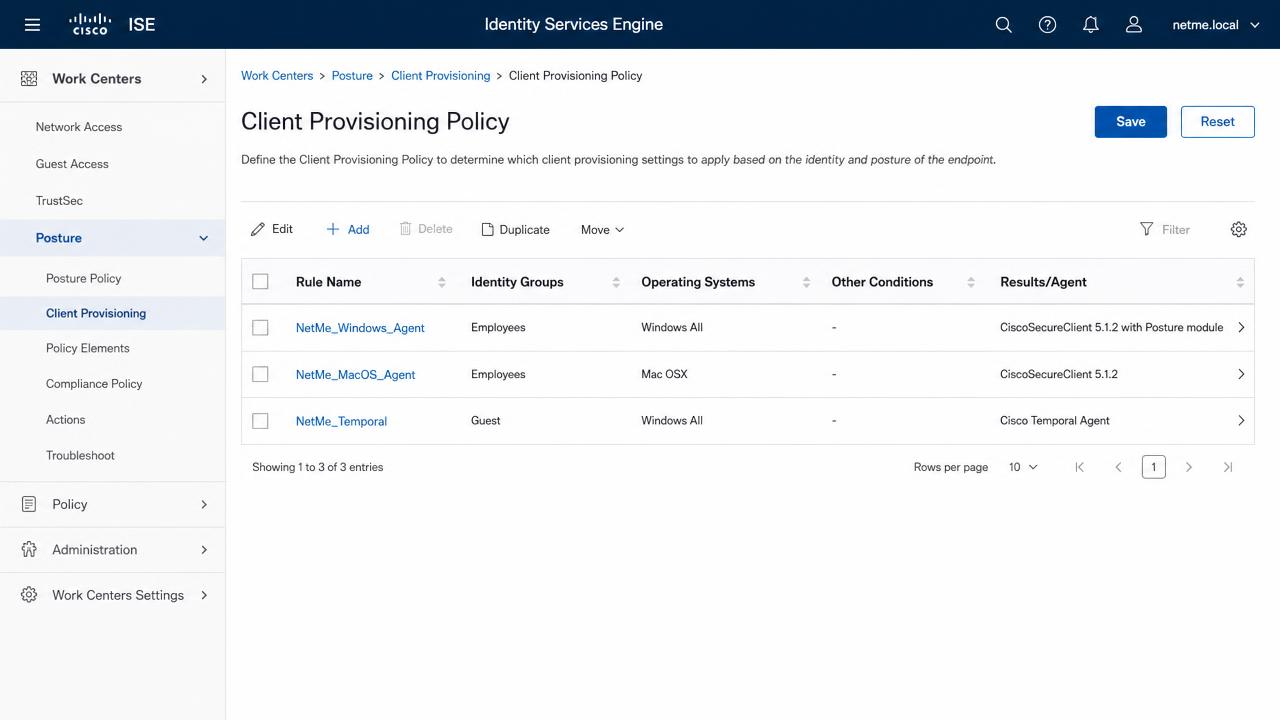
Task: Sort by Other Conditions column arrows
Action: pos(971,282)
